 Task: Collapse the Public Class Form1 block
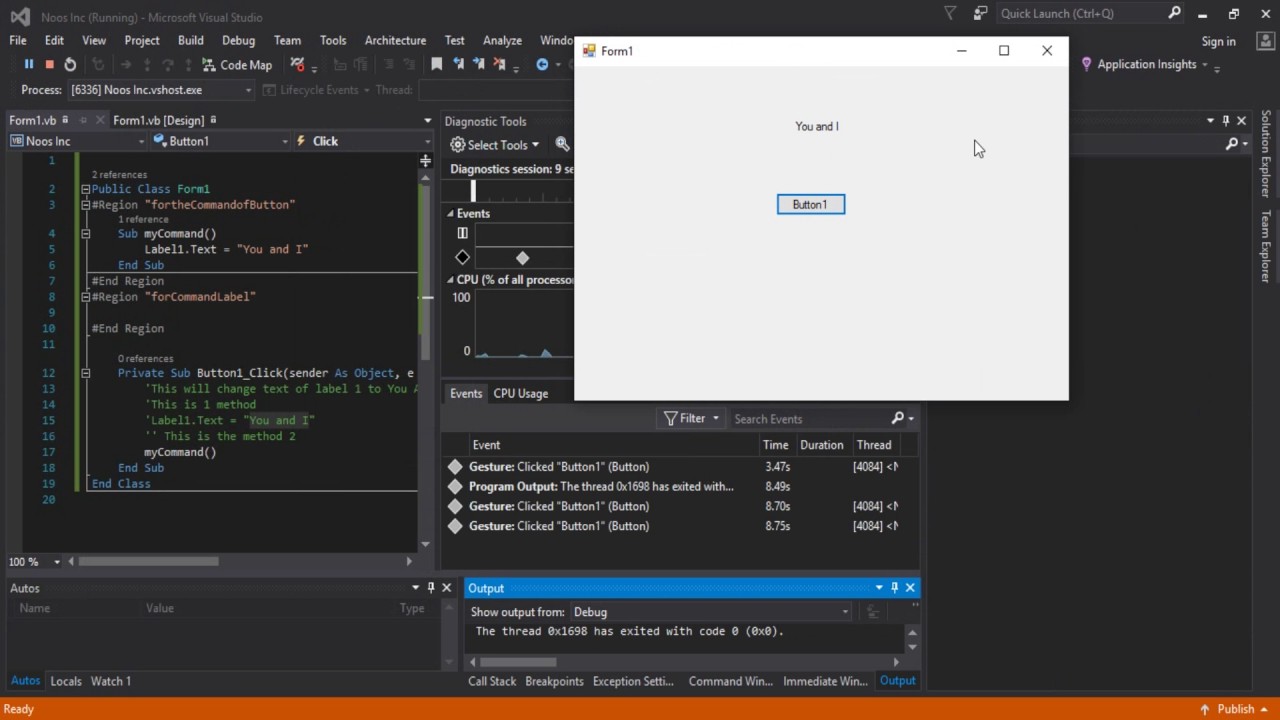[x=85, y=189]
